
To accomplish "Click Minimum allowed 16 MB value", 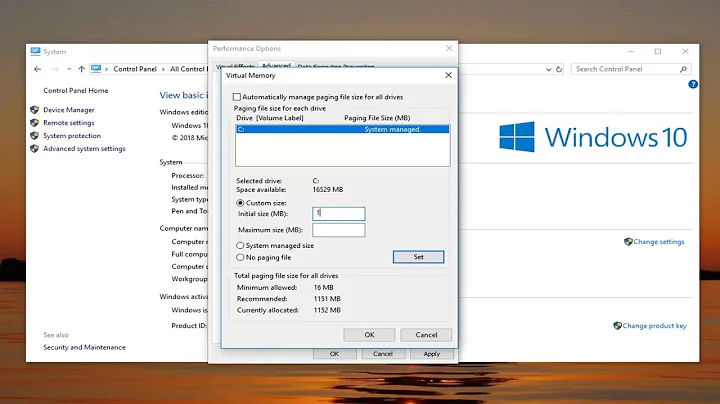I will click(x=324, y=287).
